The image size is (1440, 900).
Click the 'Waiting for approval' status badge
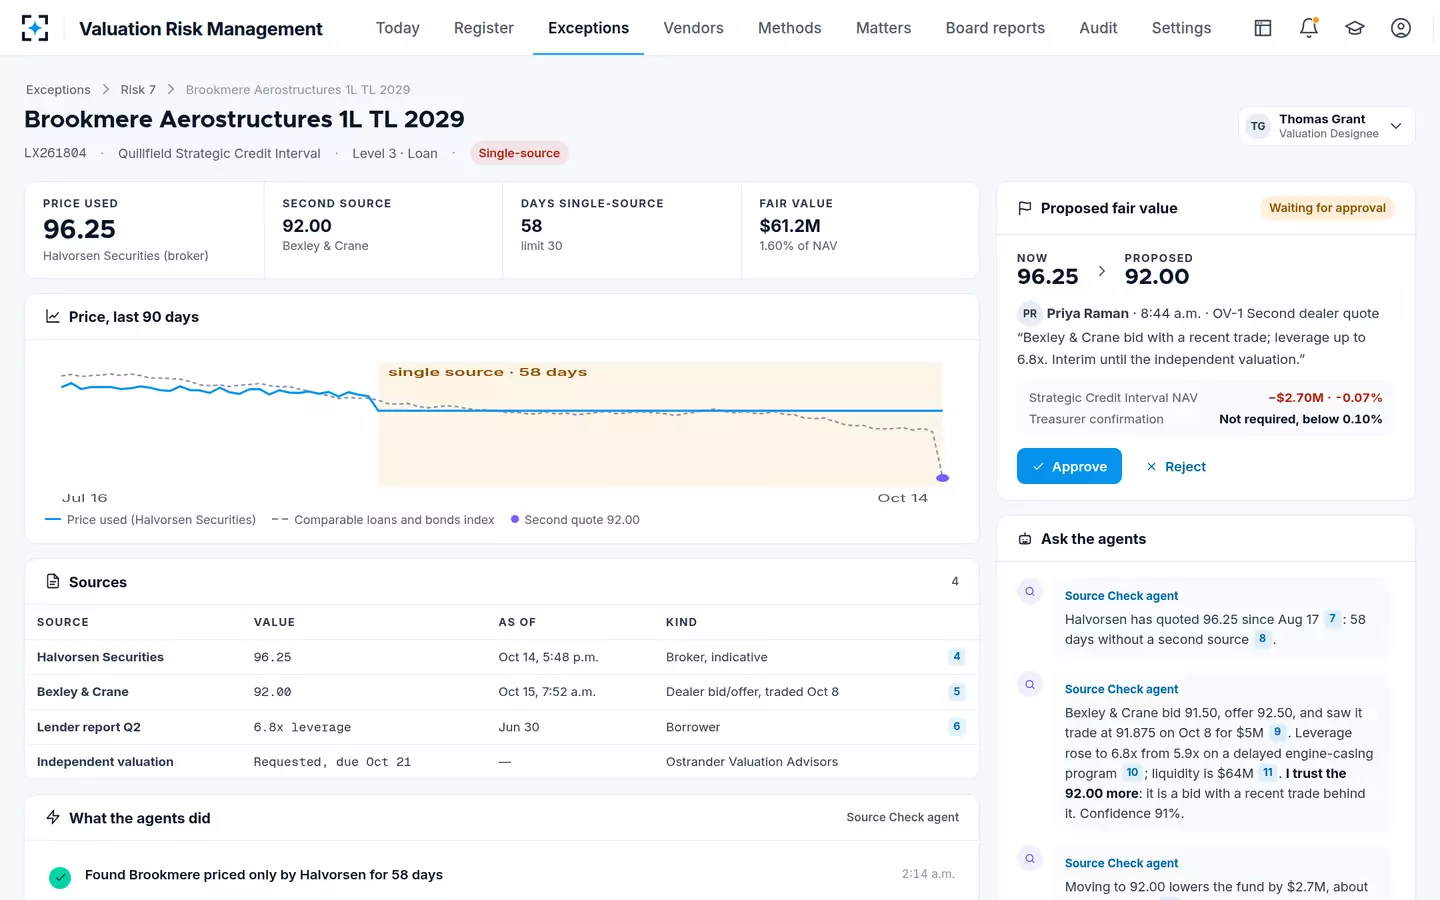pos(1327,208)
